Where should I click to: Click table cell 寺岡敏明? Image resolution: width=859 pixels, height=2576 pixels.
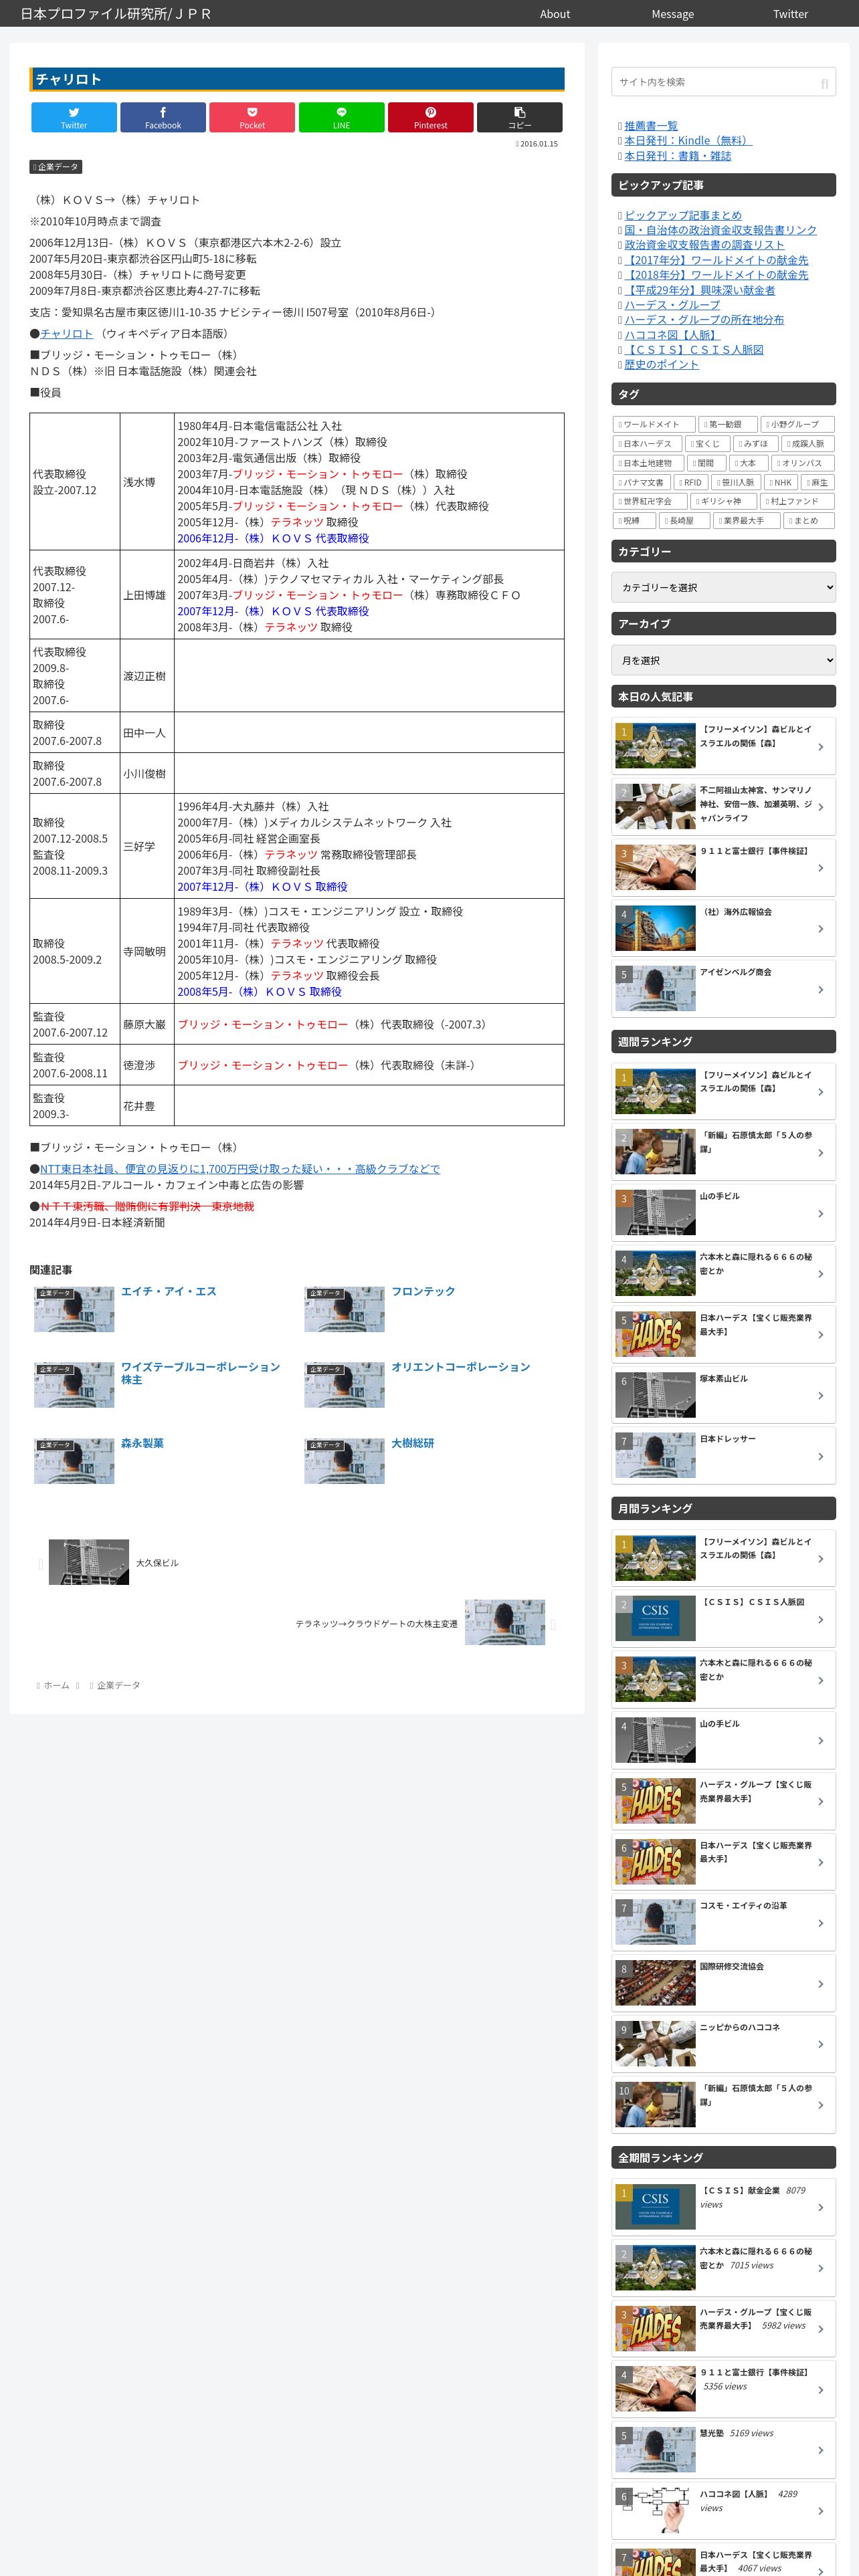[147, 951]
